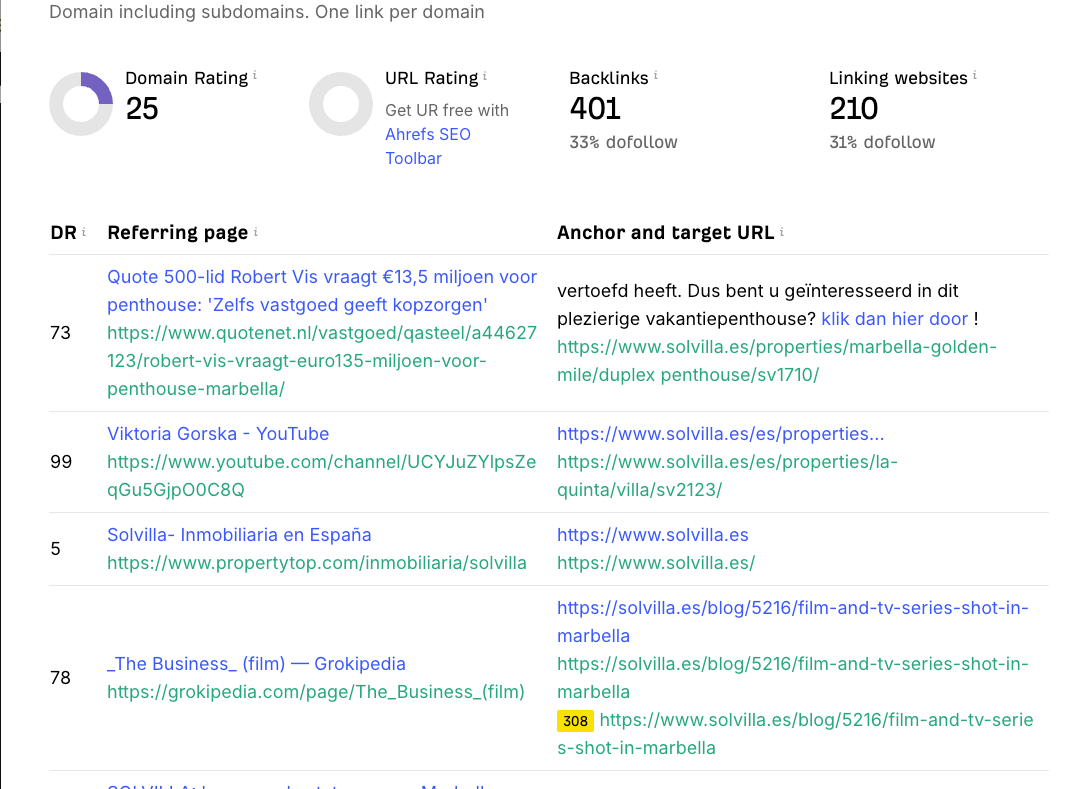The image size is (1088, 789).
Task: Click the URL Rating empty donut chart
Action: pyautogui.click(x=341, y=104)
